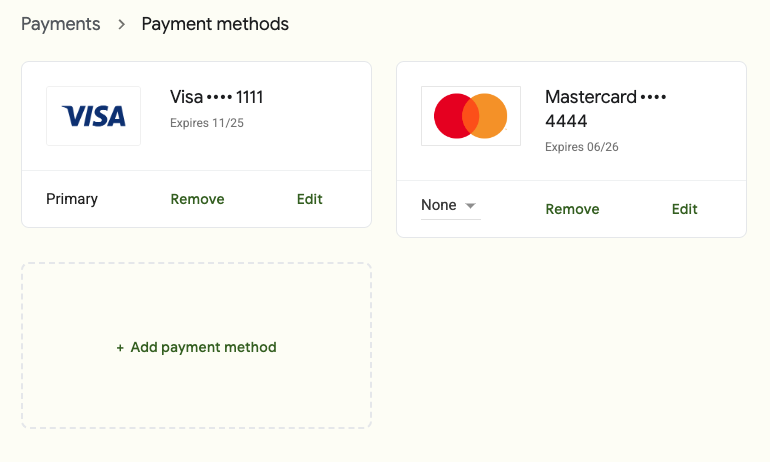
Task: Edit the Visa card ending 1111
Action: click(310, 199)
